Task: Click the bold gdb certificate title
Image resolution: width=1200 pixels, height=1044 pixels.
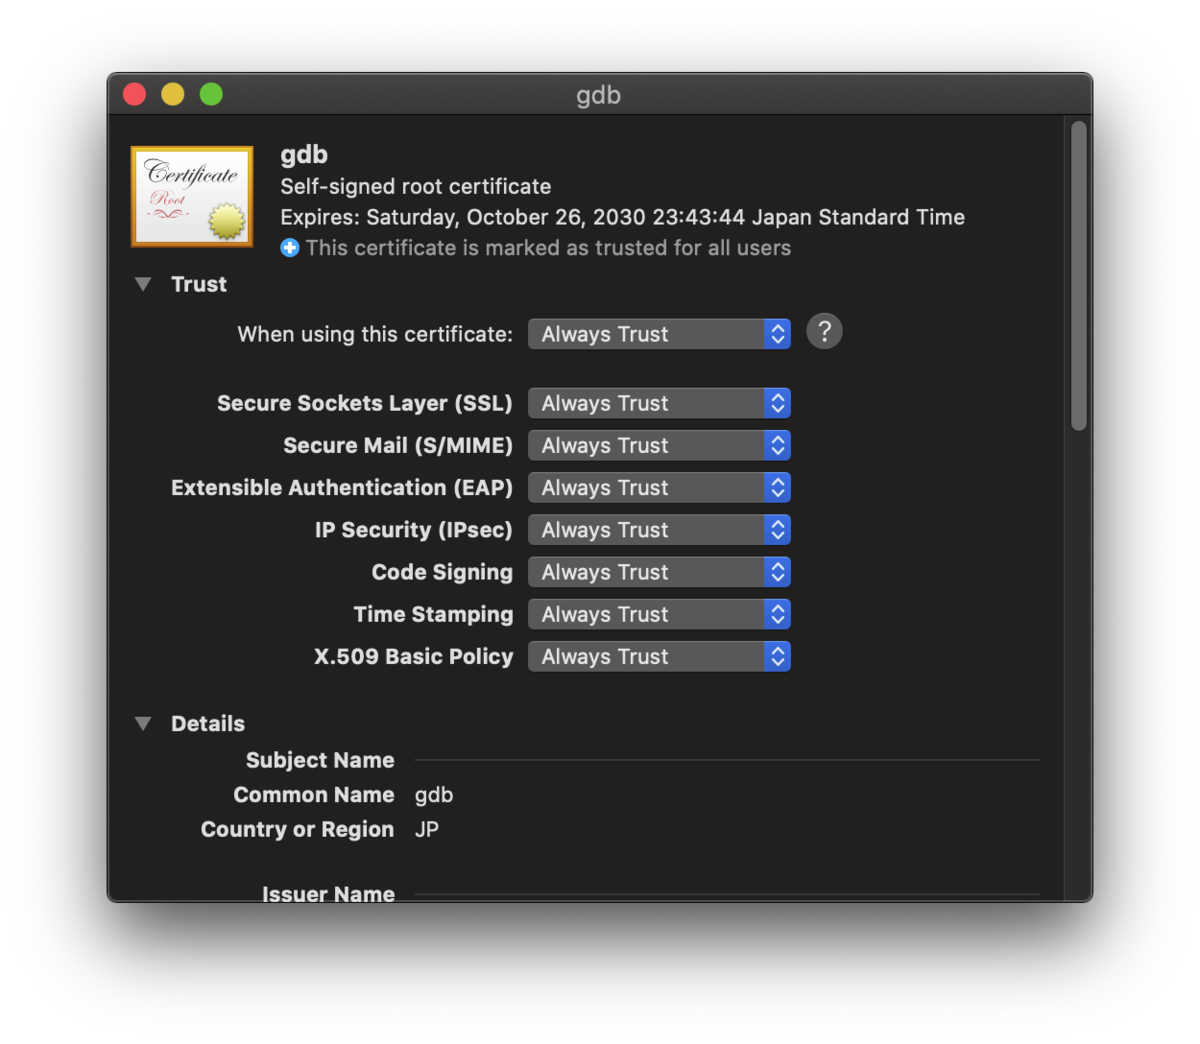Action: pos(304,154)
